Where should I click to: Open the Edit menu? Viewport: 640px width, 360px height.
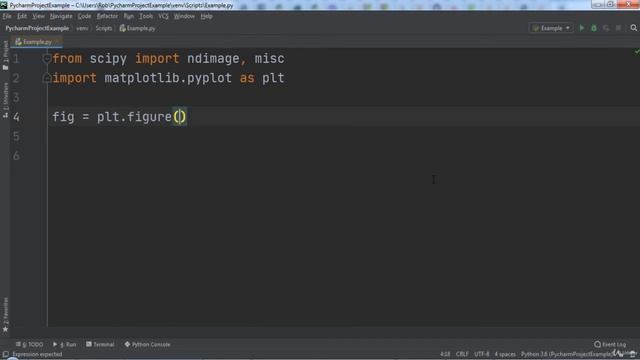click(22, 16)
